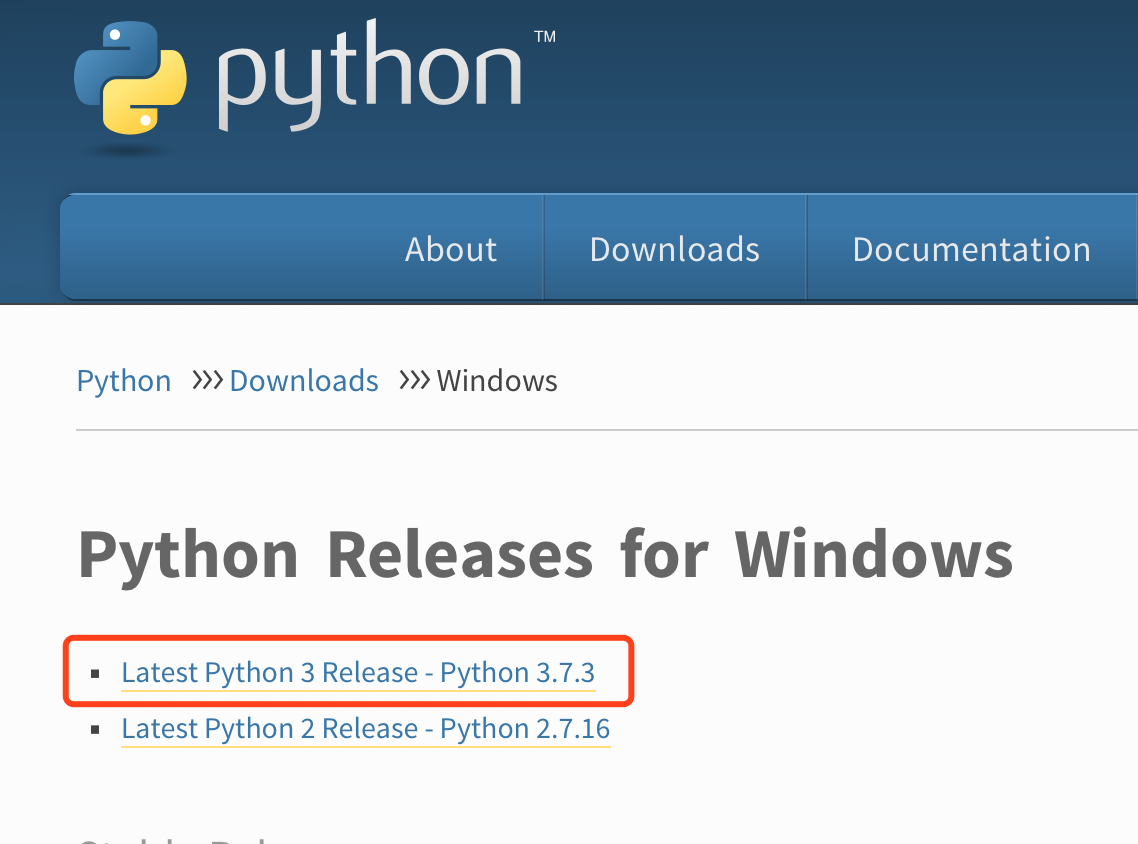Open Latest Python 2 Release - Python 2.7.16
Screen dimensions: 1138x844
pyautogui.click(x=365, y=729)
